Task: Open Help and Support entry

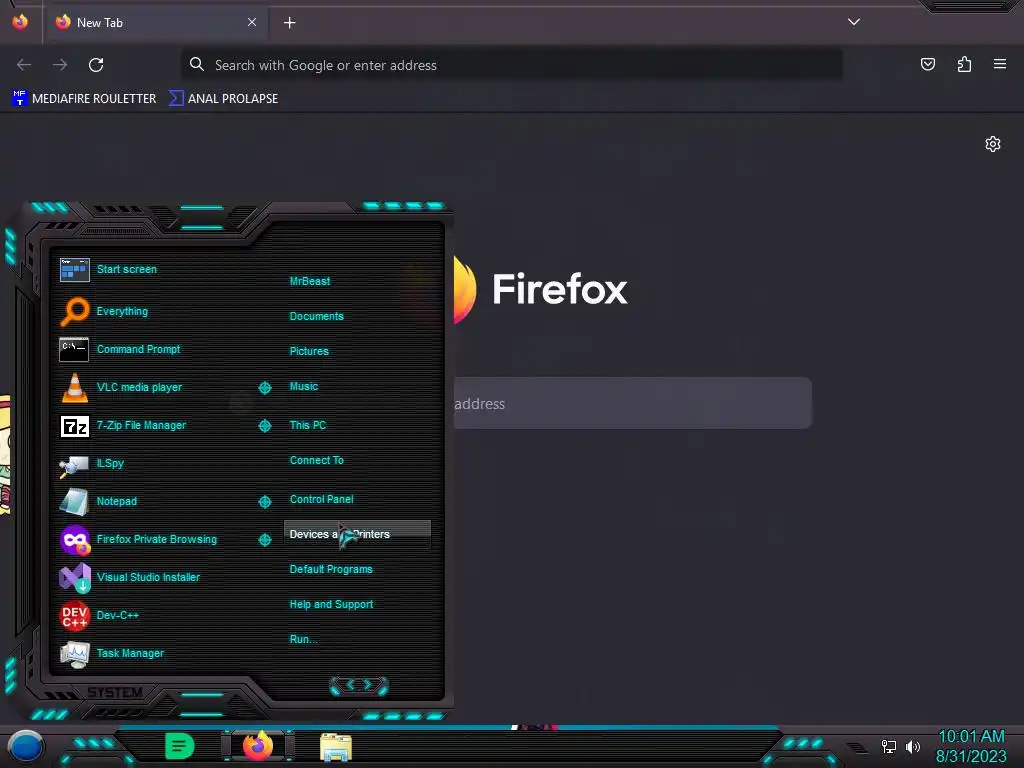Action: pos(331,605)
